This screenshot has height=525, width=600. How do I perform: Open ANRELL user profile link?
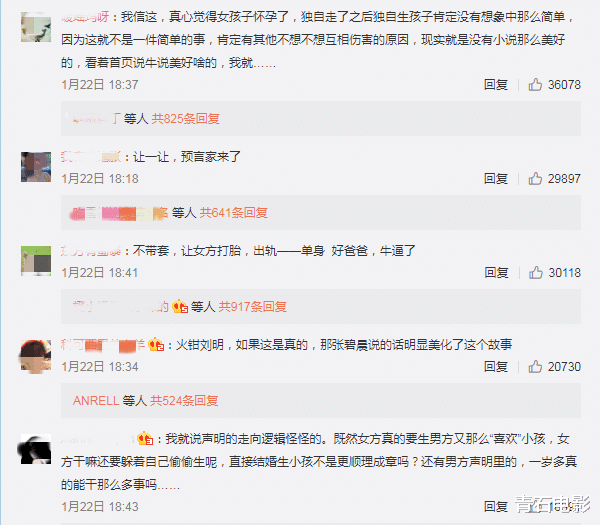pyautogui.click(x=96, y=401)
